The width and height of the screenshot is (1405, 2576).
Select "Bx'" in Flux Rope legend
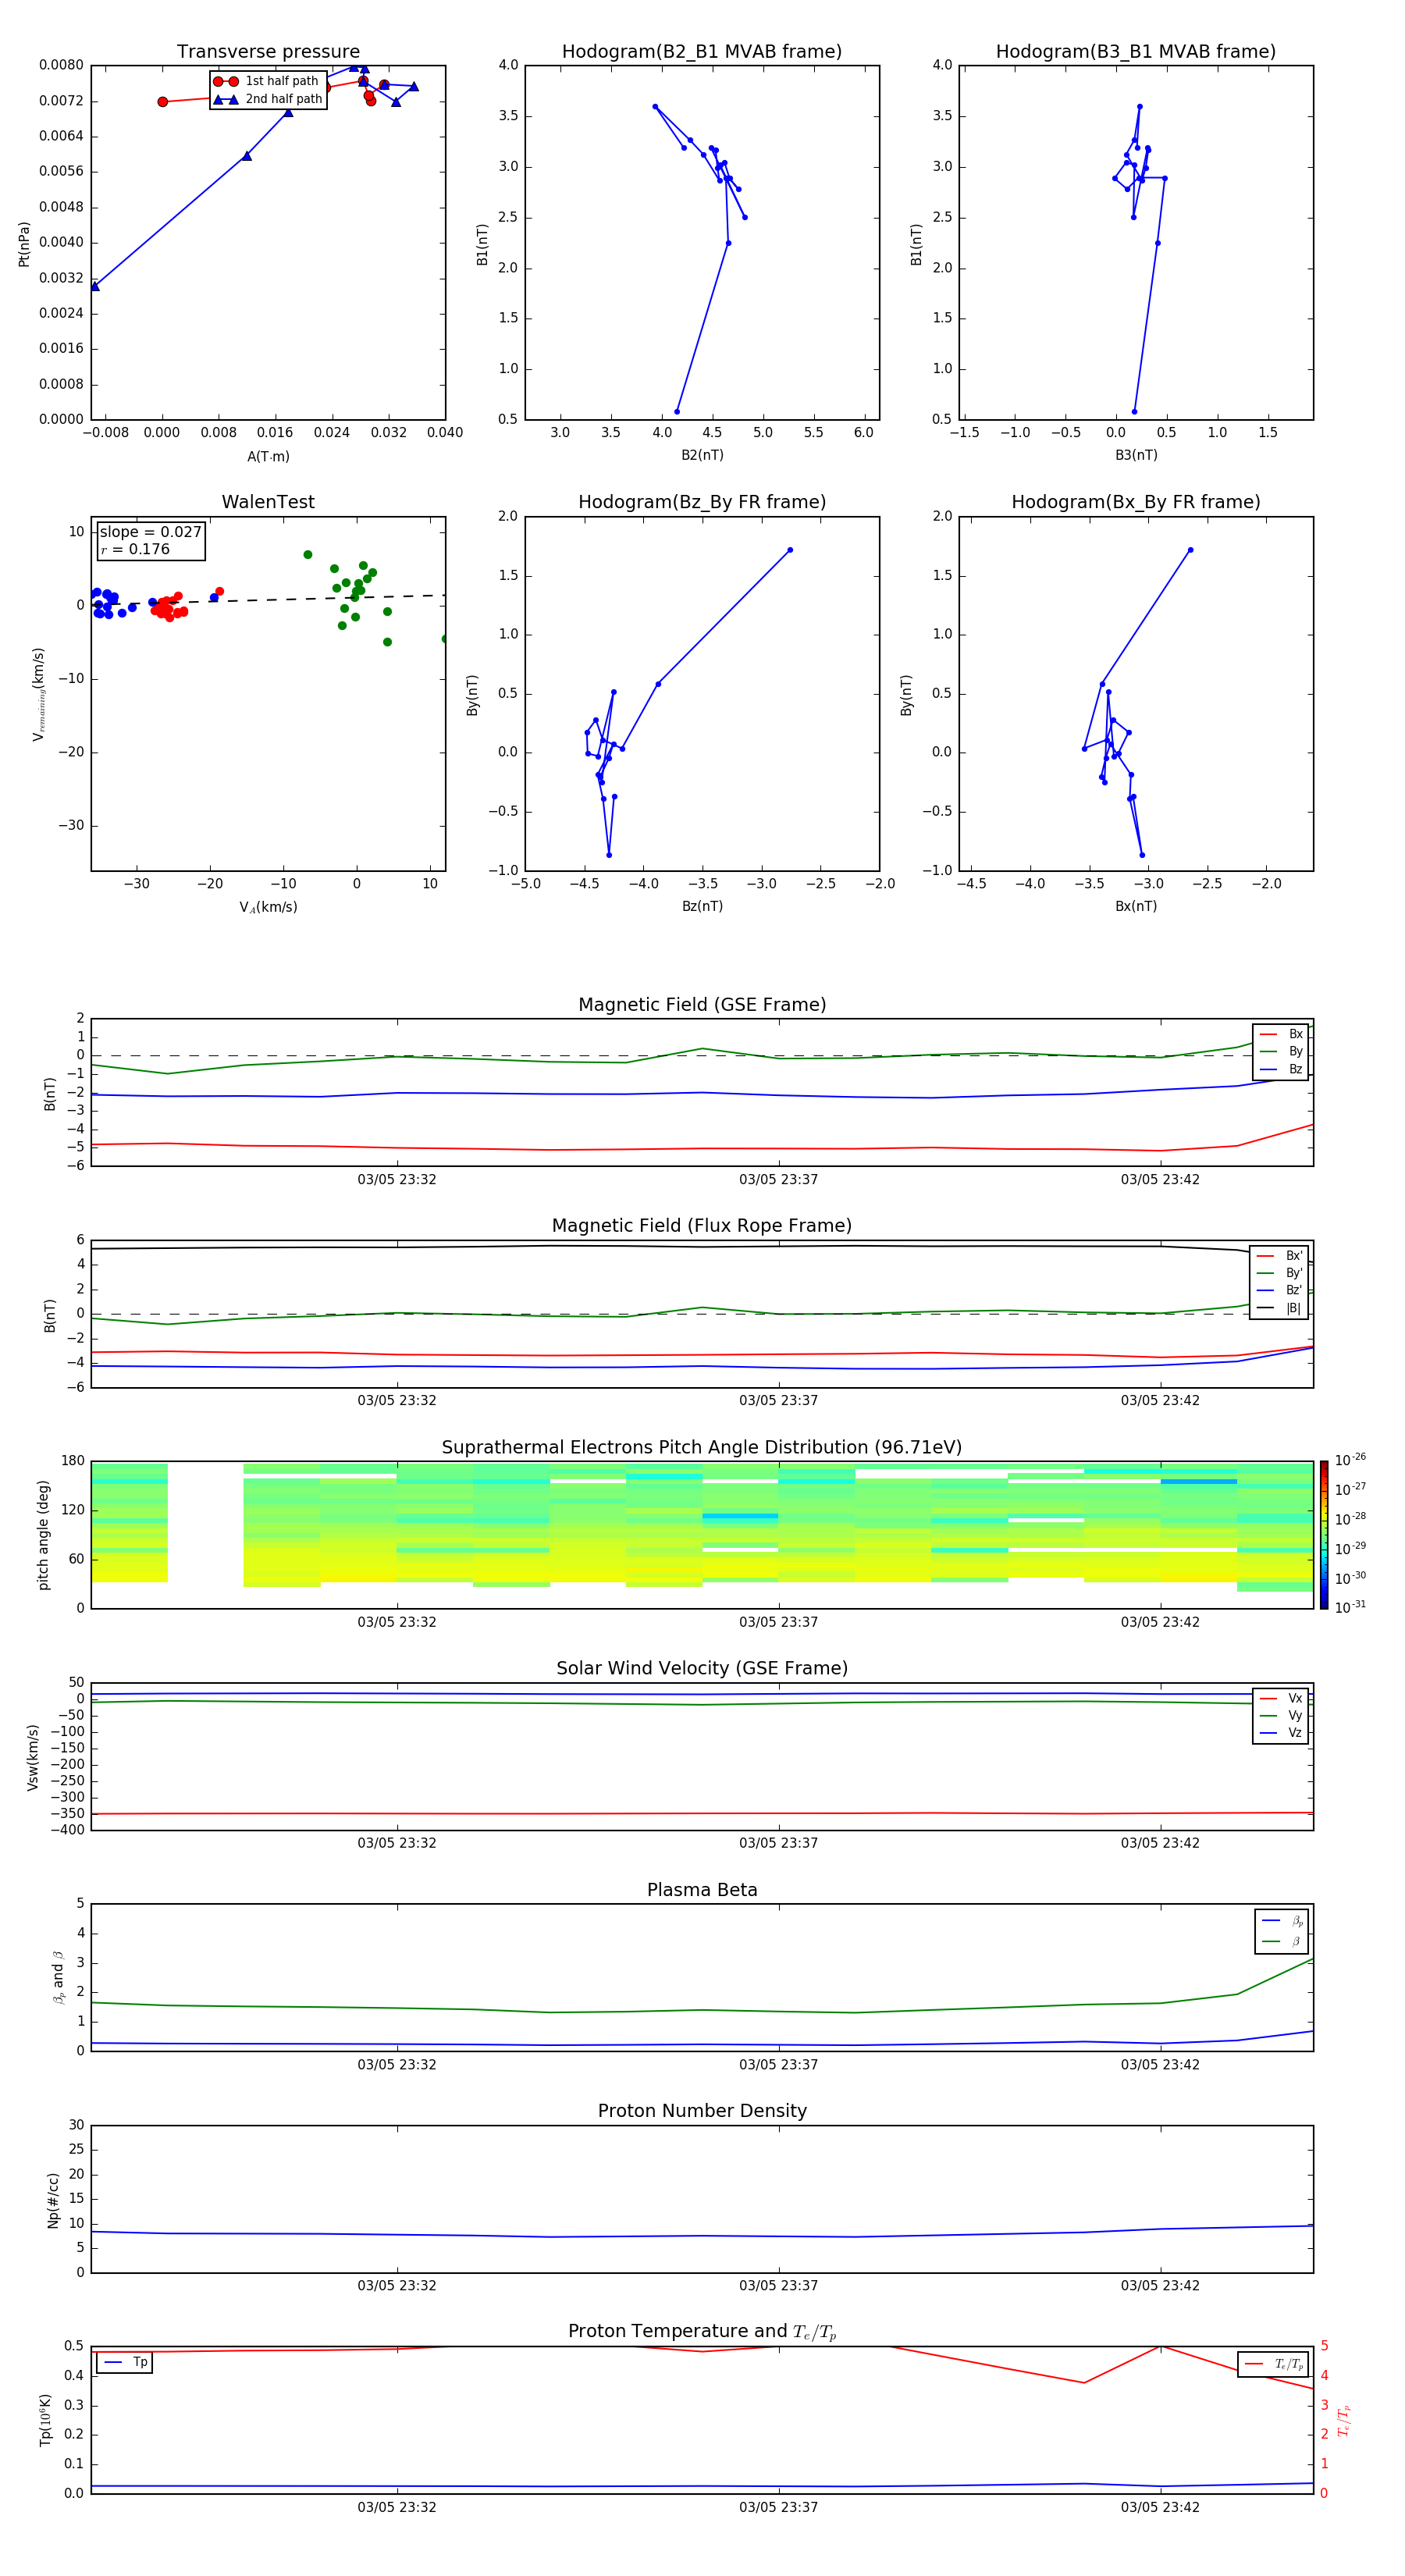[x=1280, y=1256]
